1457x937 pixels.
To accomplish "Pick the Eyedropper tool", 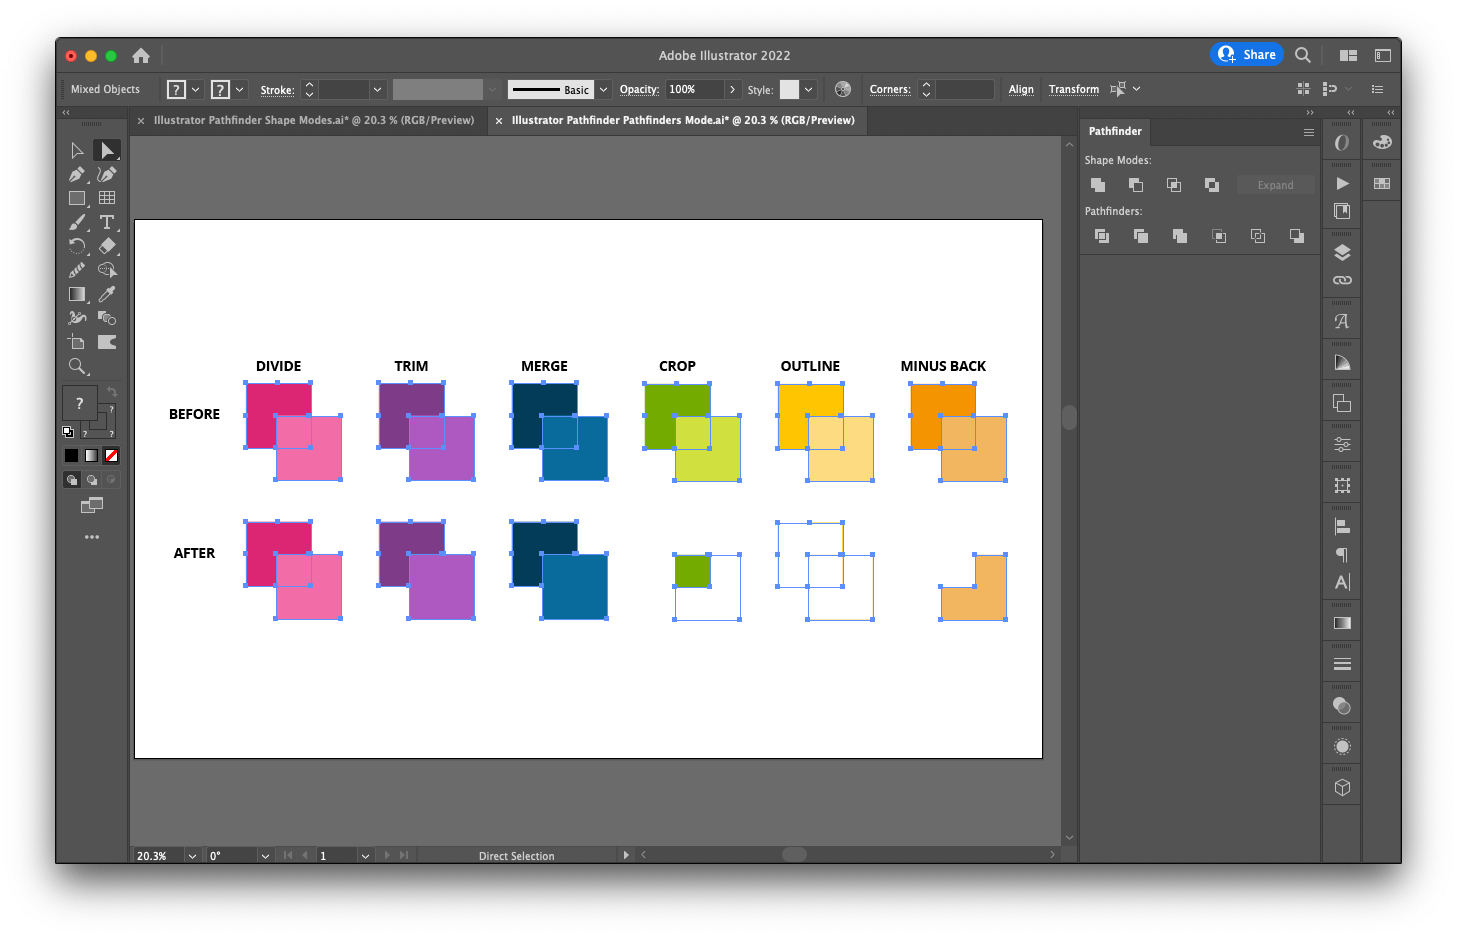I will (107, 293).
